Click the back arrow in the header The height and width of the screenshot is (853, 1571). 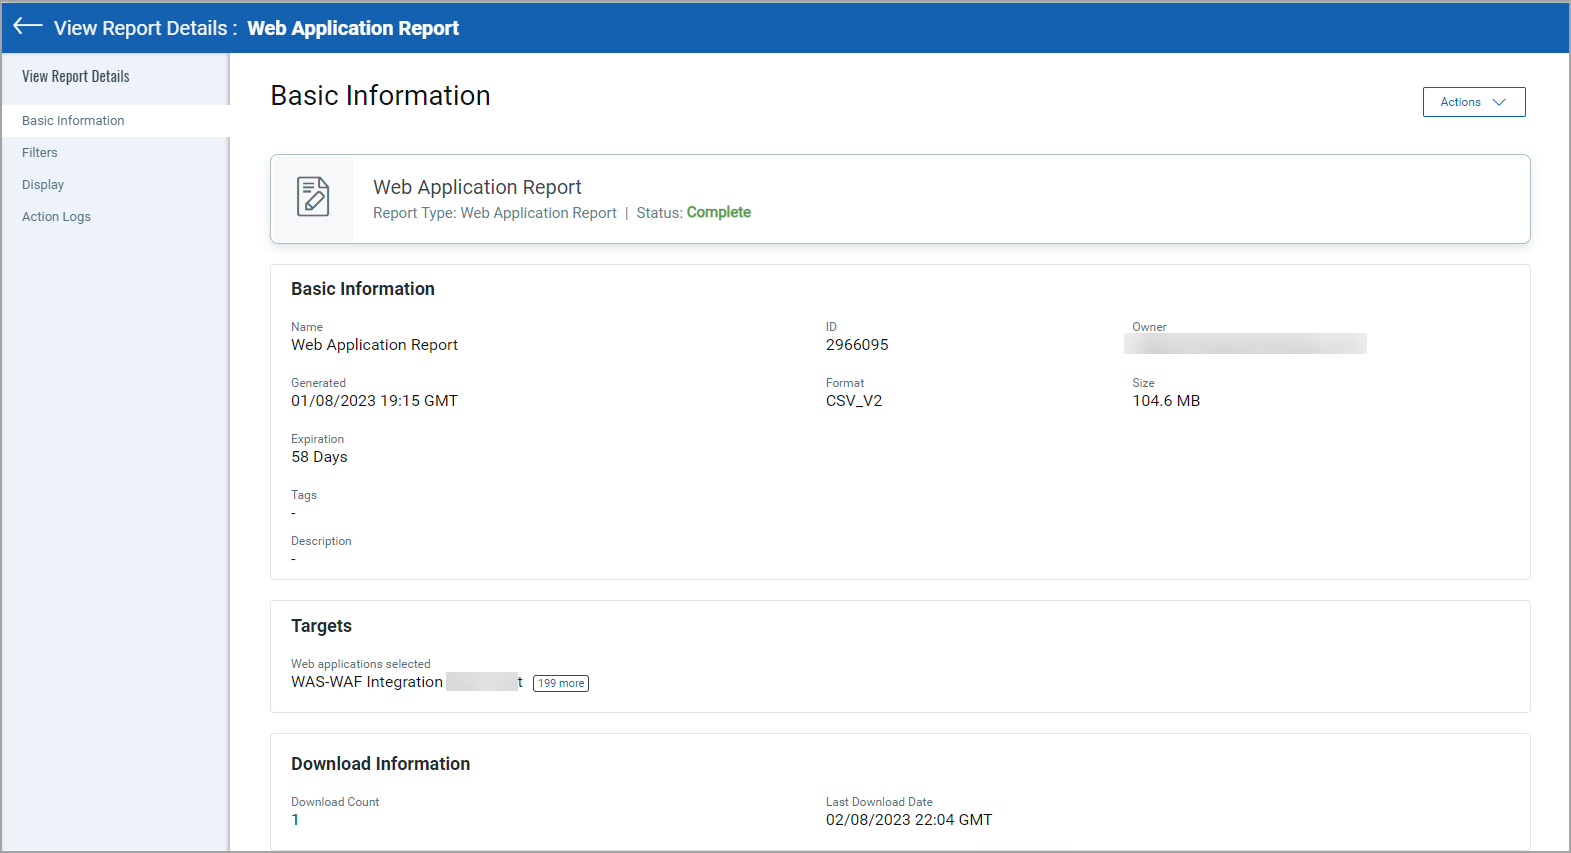(x=27, y=27)
